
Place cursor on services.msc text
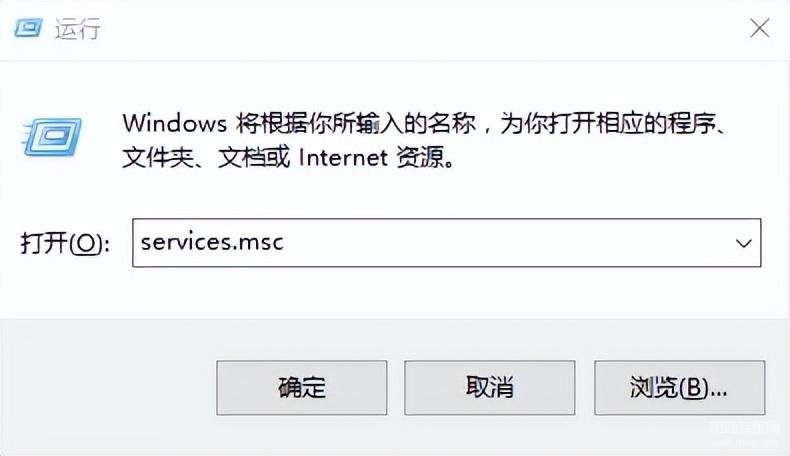pyautogui.click(x=212, y=243)
